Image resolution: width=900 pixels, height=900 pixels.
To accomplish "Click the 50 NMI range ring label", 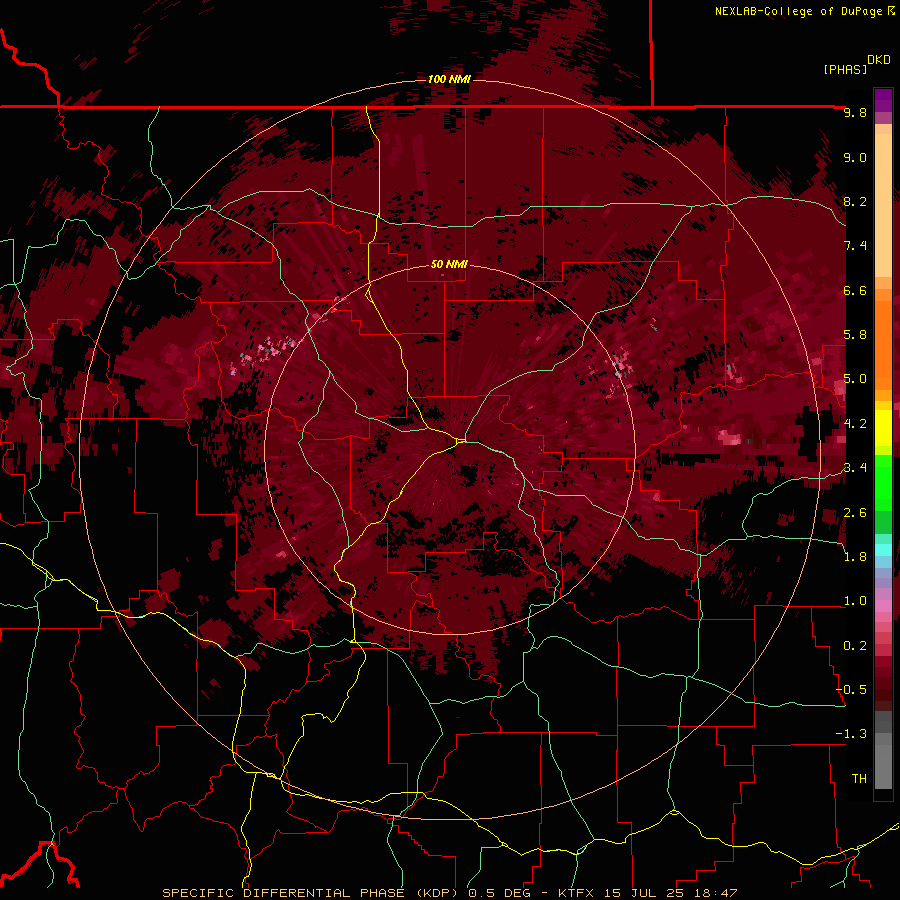I will tap(449, 264).
